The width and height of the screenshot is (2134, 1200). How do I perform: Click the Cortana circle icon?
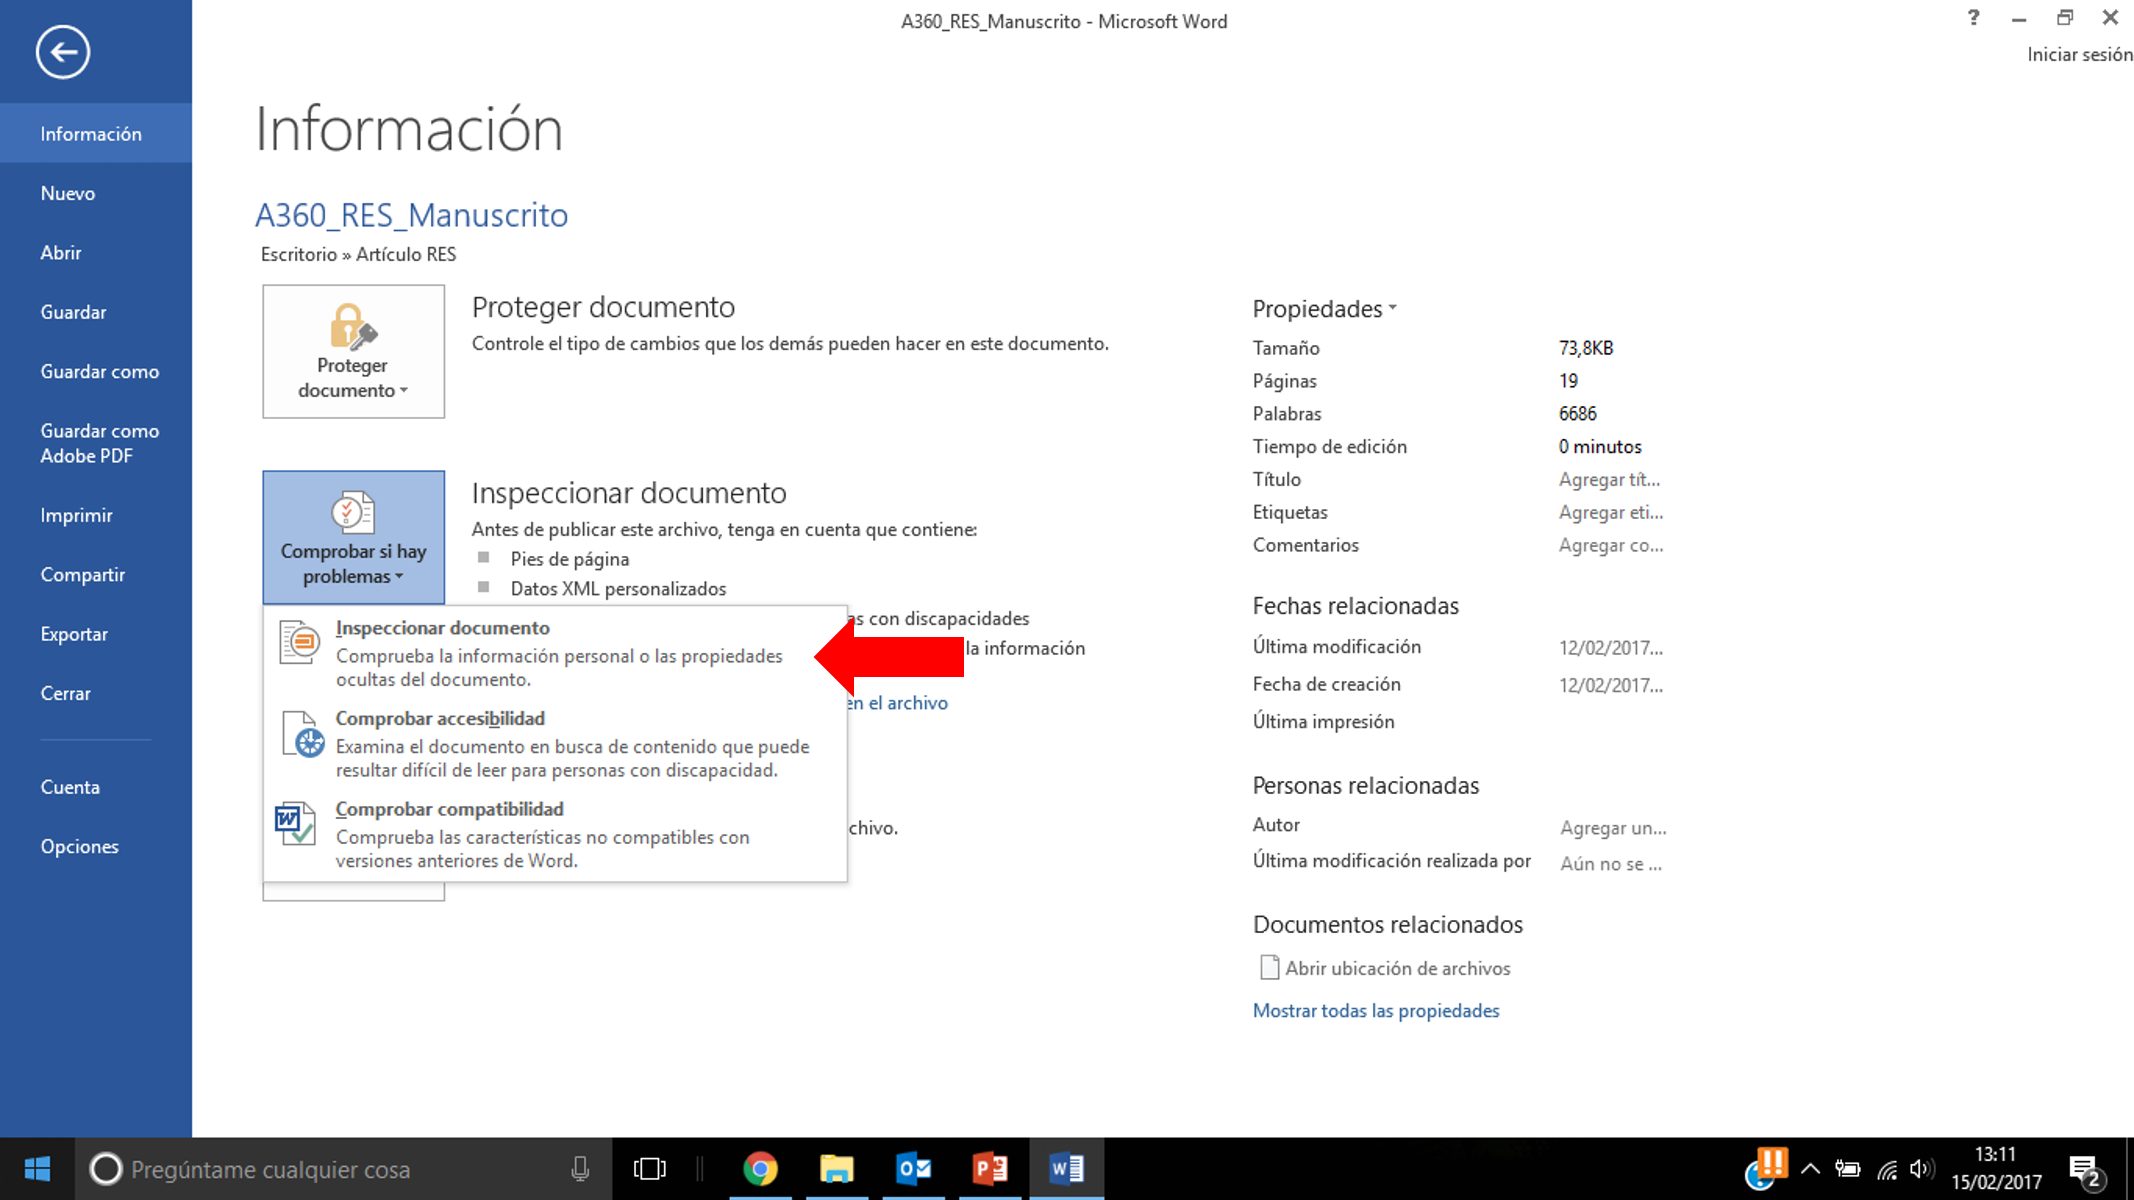point(106,1168)
